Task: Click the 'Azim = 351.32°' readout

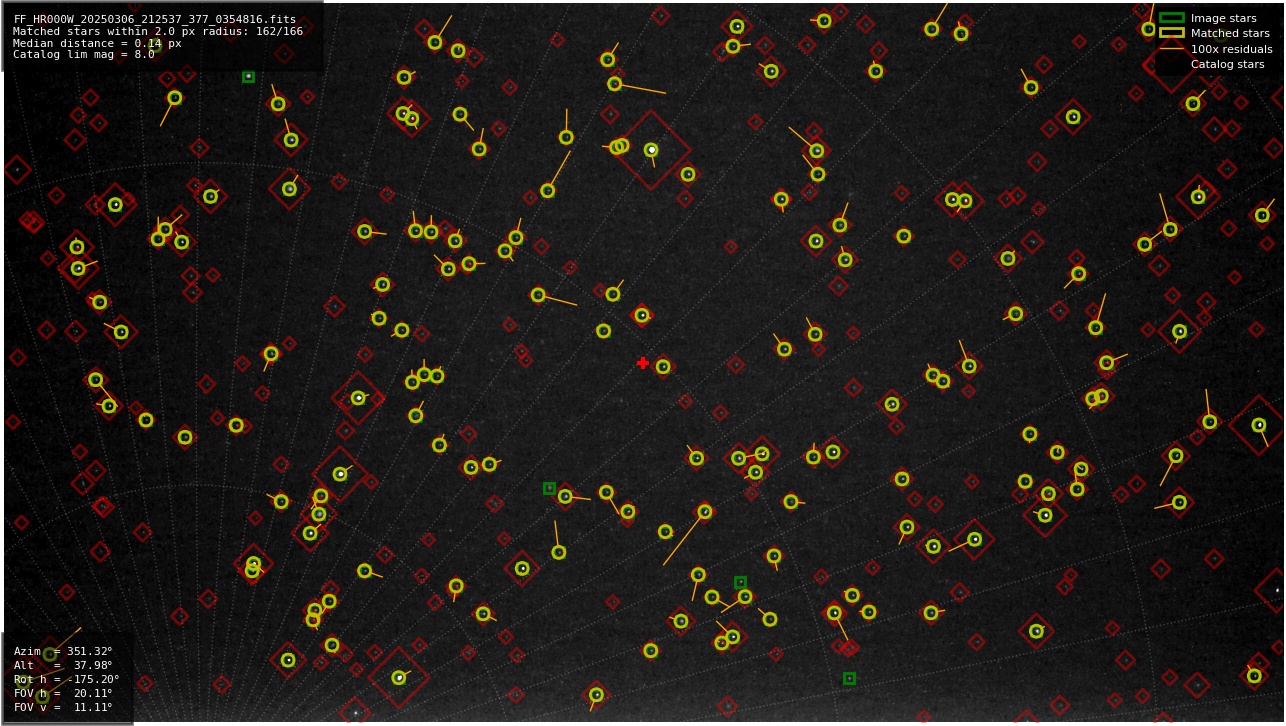Action: click(x=63, y=651)
